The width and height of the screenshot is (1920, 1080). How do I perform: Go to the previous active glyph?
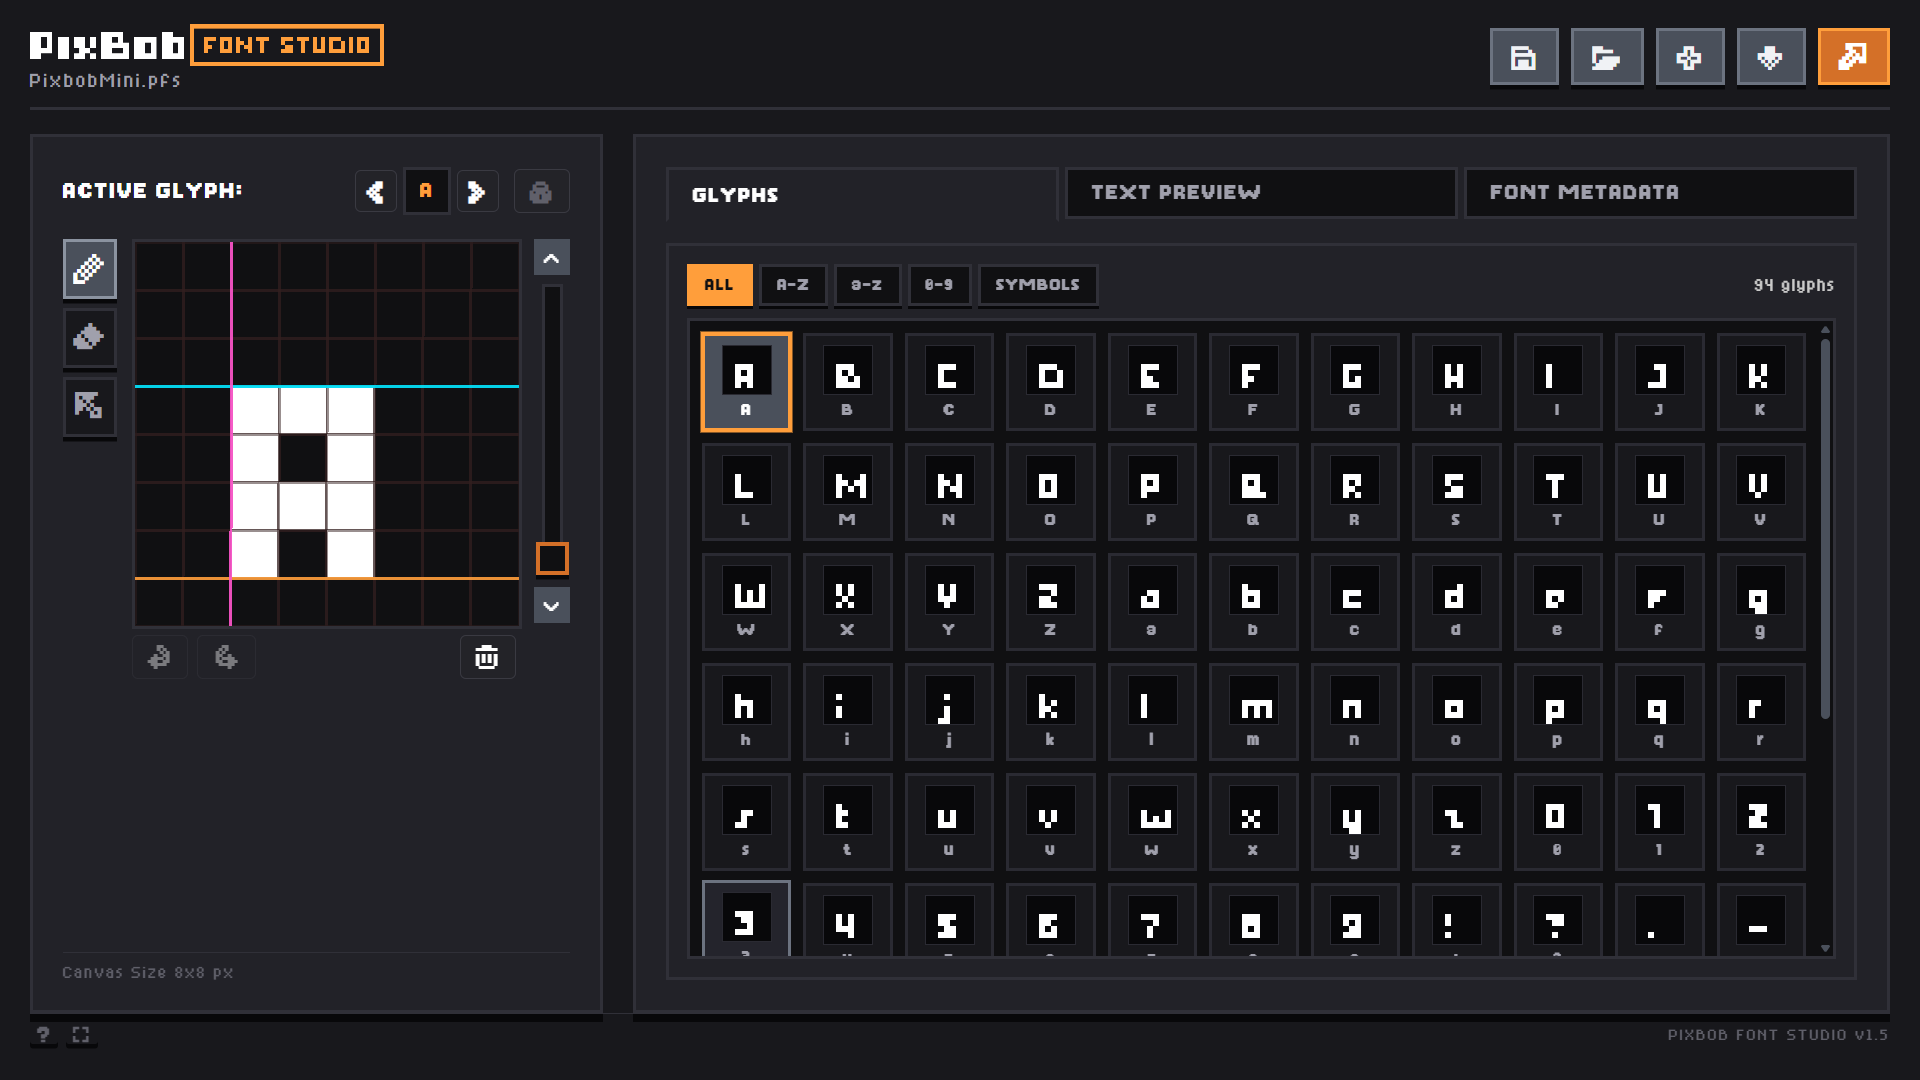pyautogui.click(x=375, y=191)
